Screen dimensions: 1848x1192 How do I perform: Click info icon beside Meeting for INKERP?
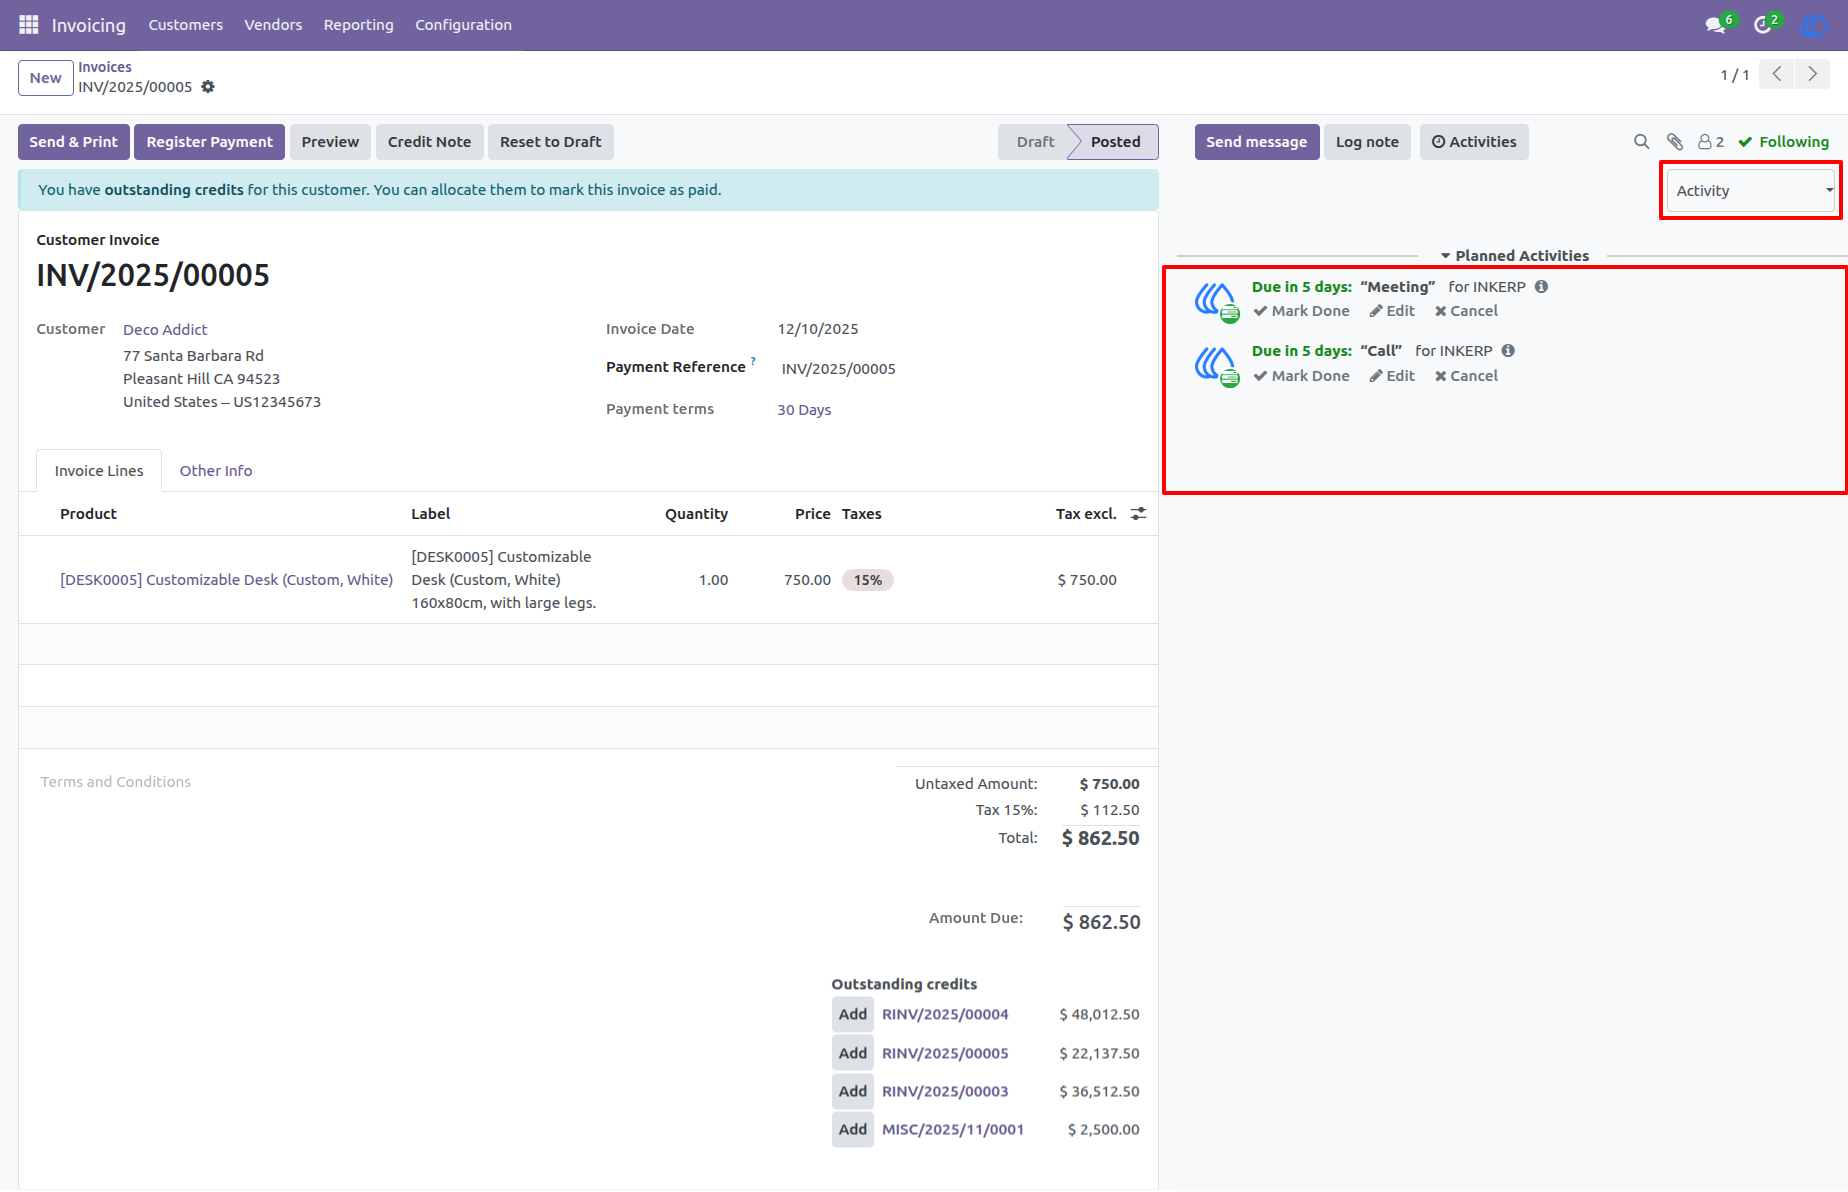pos(1542,287)
